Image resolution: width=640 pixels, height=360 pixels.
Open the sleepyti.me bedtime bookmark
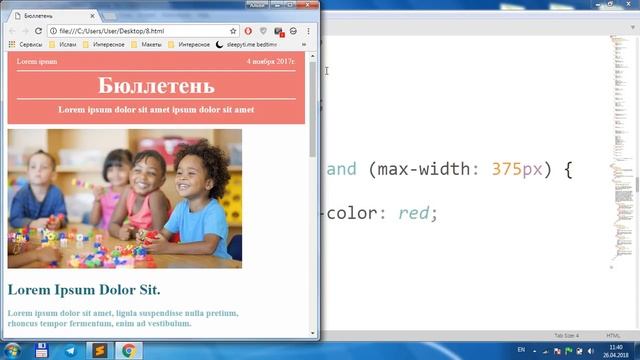[x=246, y=44]
